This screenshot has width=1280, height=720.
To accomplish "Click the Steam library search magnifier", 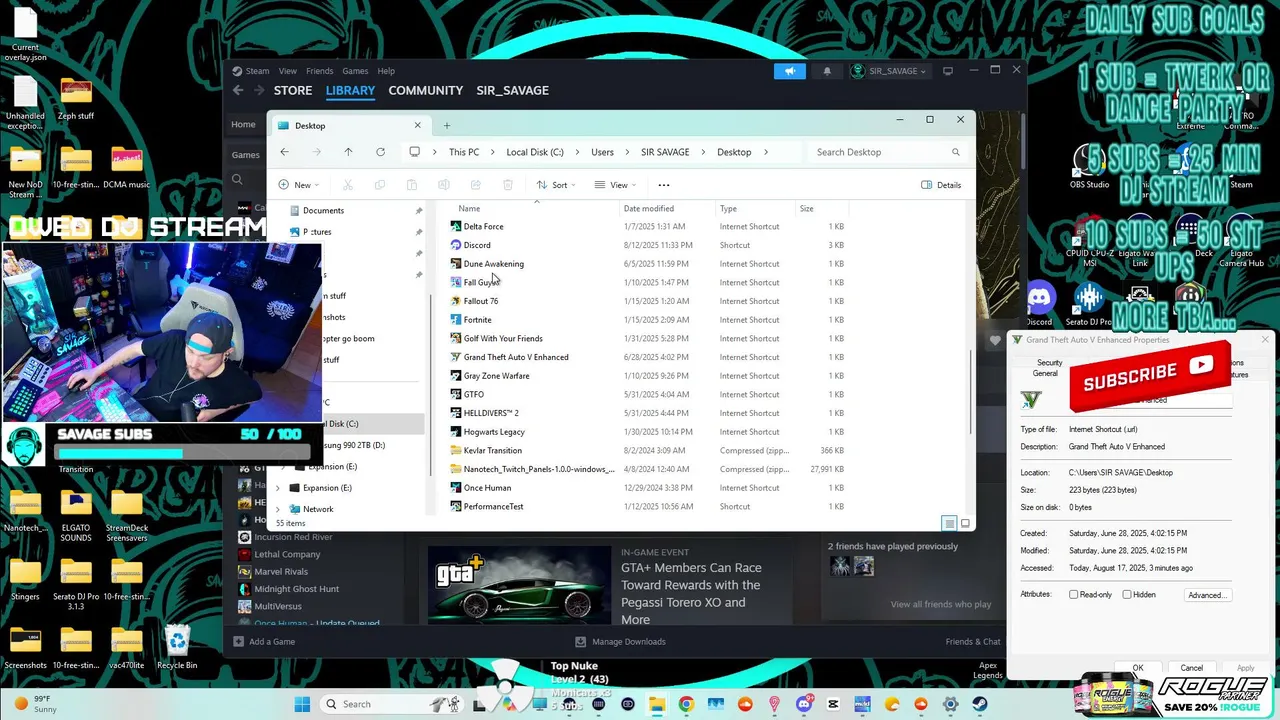I will [237, 180].
